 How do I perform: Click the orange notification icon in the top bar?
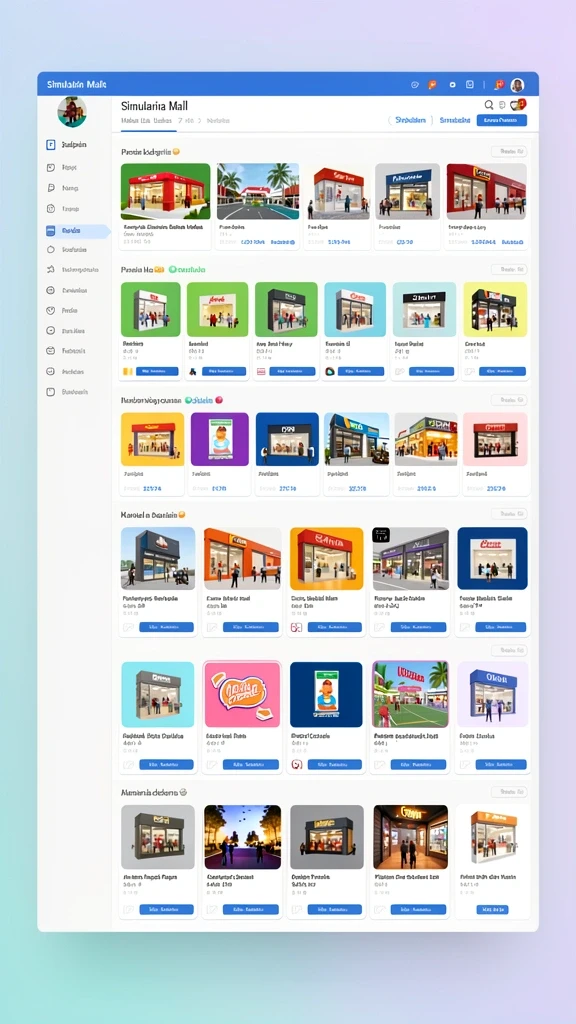click(x=432, y=85)
